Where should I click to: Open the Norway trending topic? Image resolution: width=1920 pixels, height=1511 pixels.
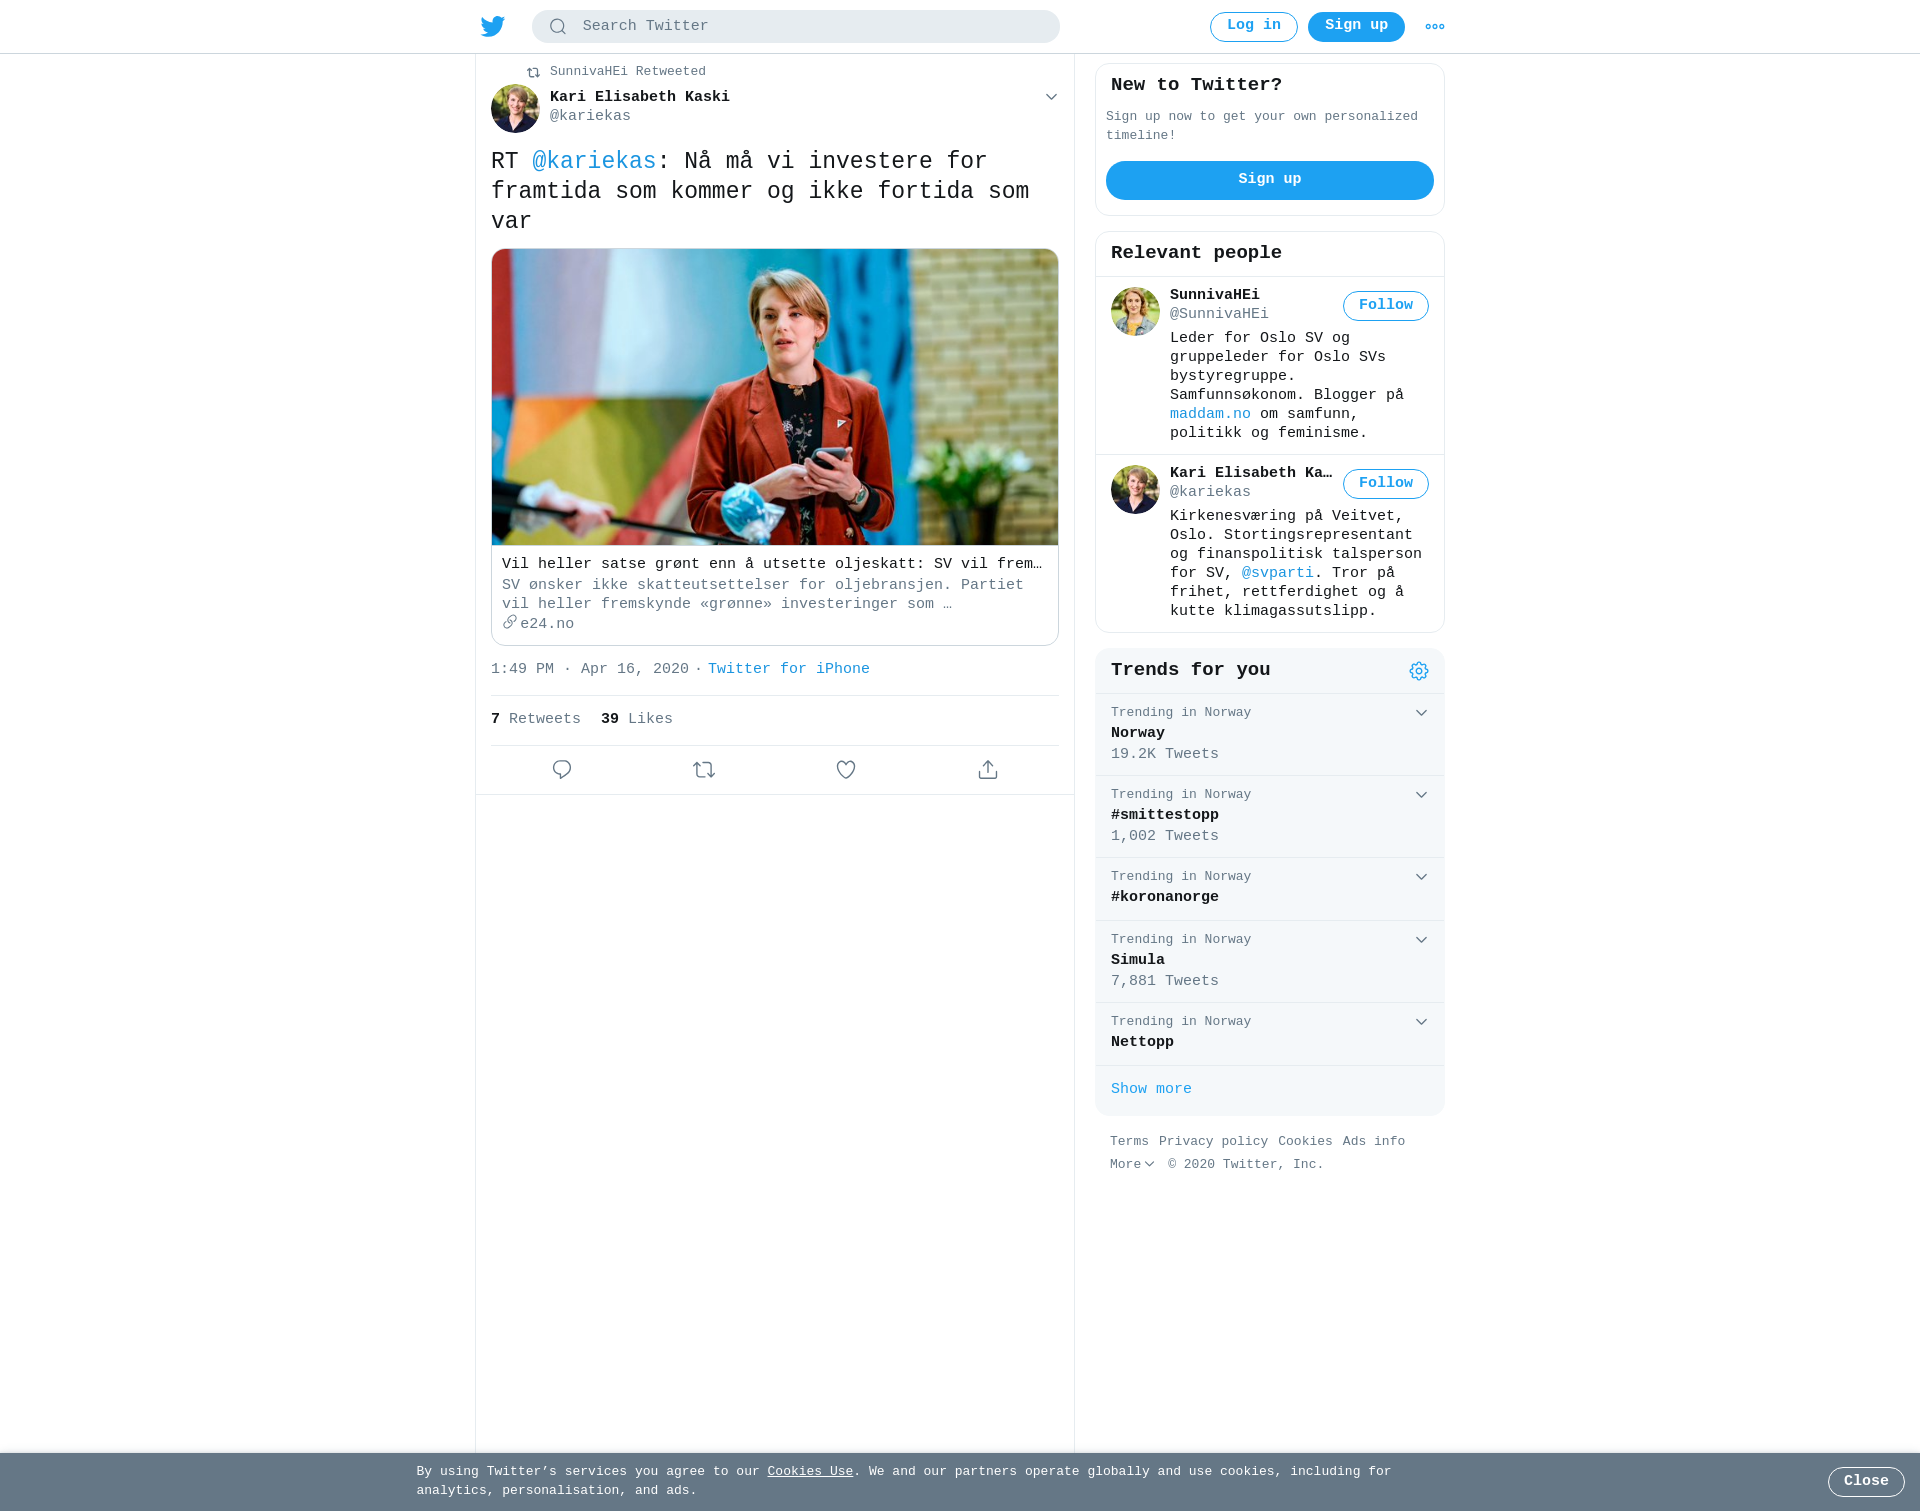click(1270, 734)
